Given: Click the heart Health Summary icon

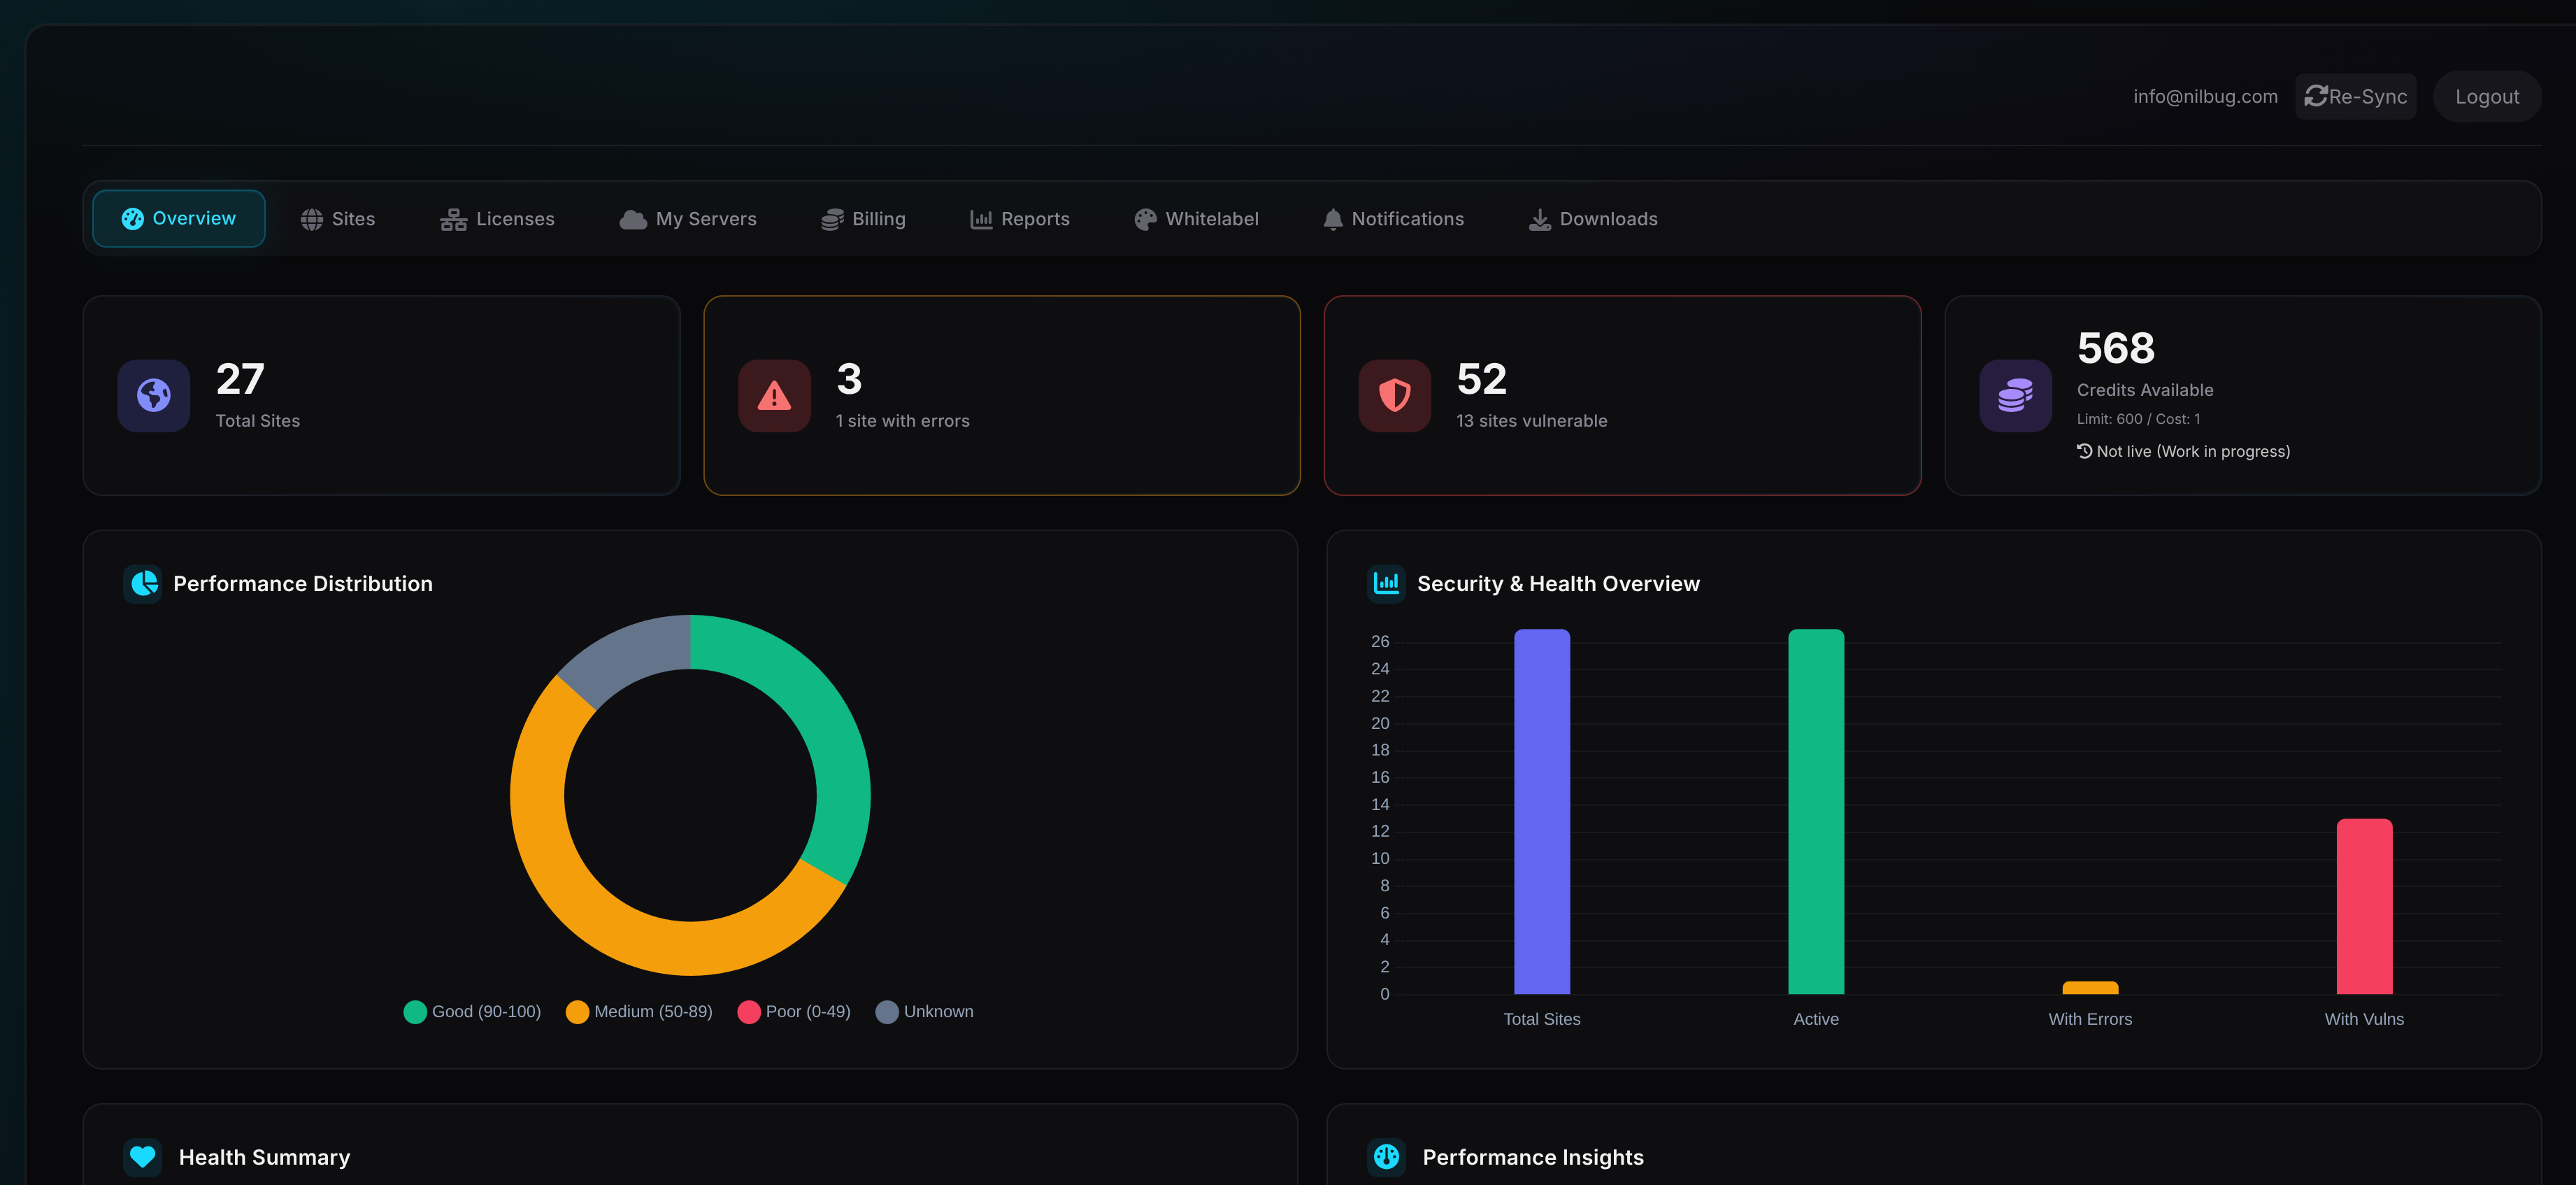Looking at the screenshot, I should (143, 1156).
